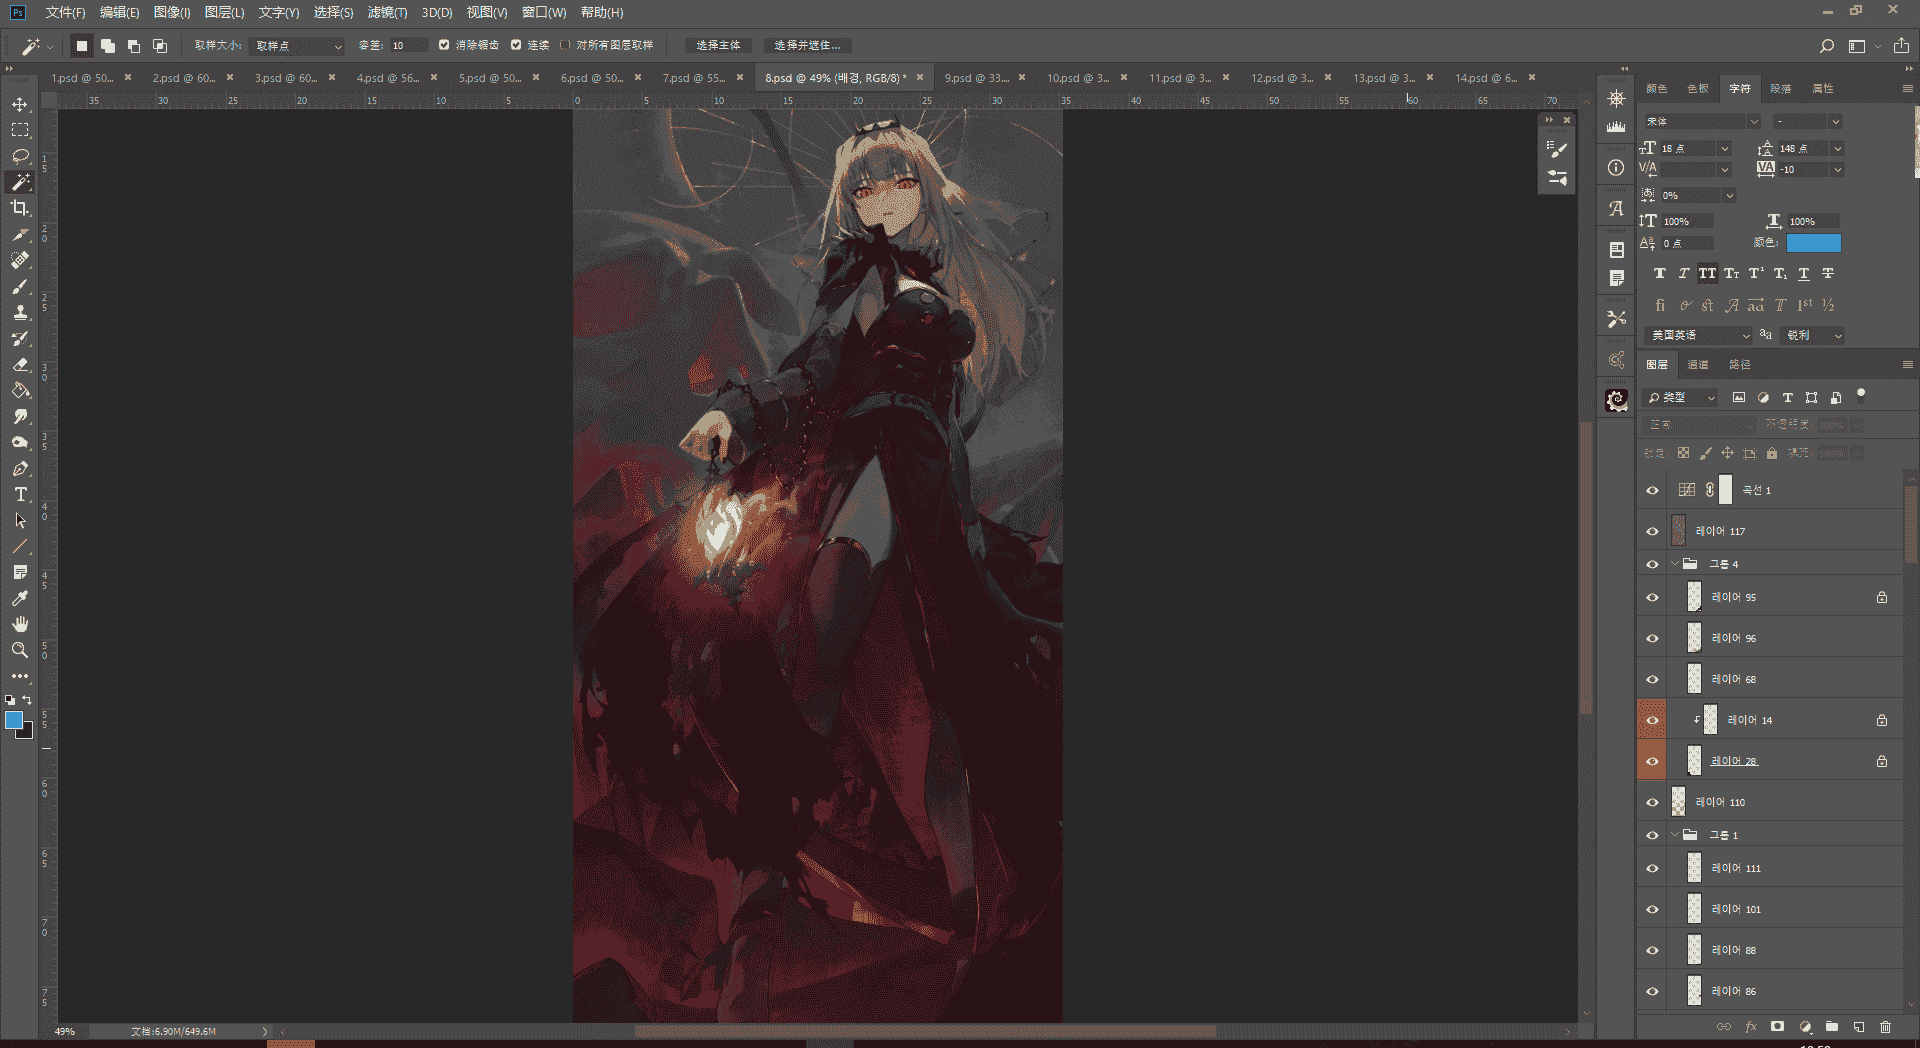Image resolution: width=1920 pixels, height=1048 pixels.
Task: Select the Lasso tool
Action: tap(20, 156)
